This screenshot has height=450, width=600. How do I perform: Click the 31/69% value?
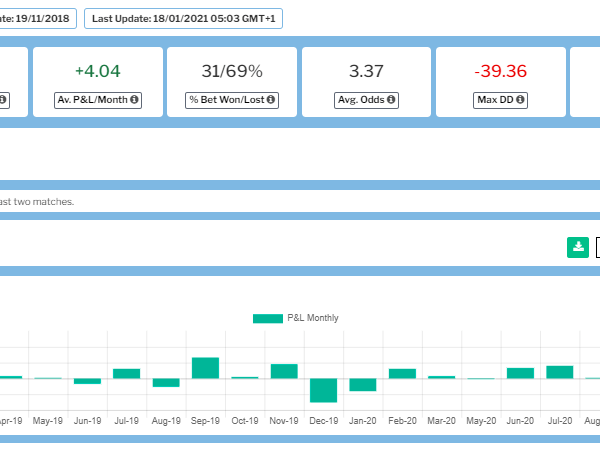[x=232, y=71]
